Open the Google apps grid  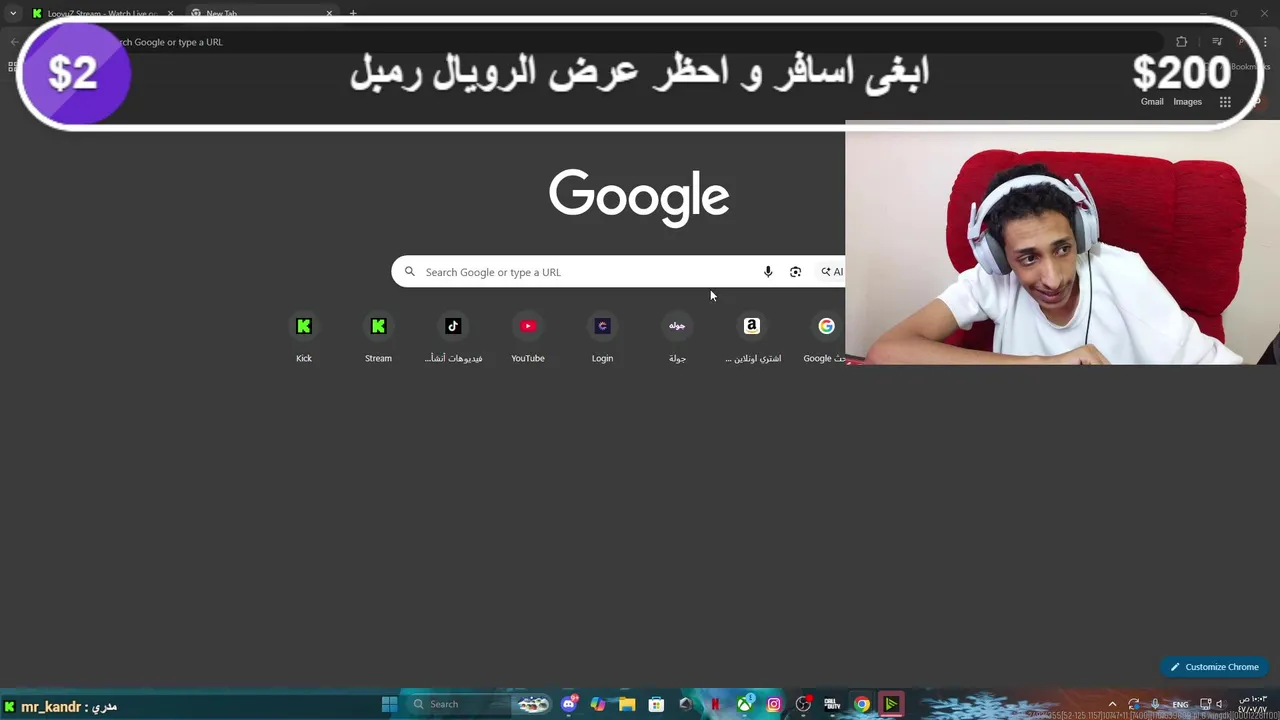click(1225, 102)
